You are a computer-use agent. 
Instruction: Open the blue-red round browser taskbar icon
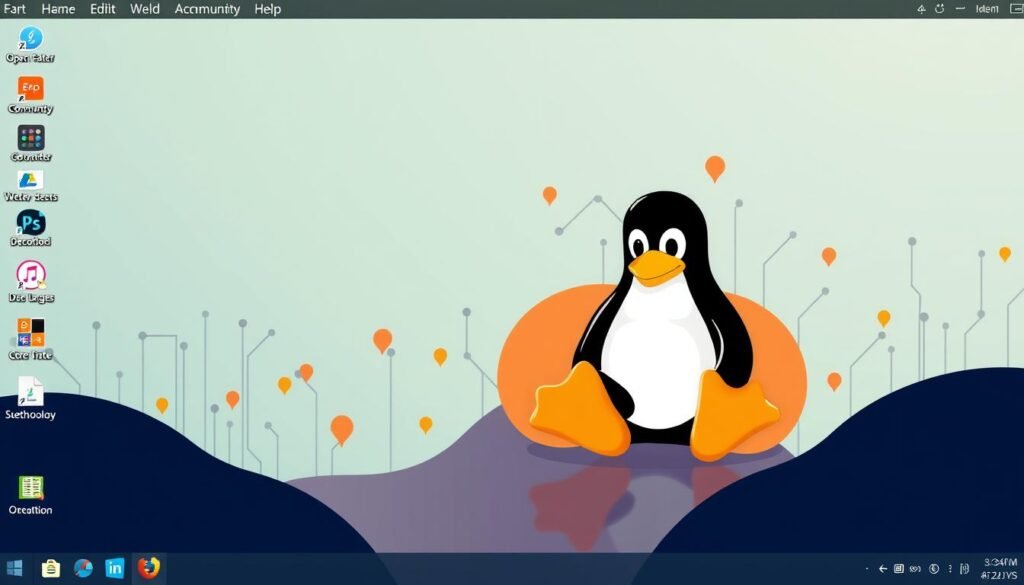click(83, 568)
